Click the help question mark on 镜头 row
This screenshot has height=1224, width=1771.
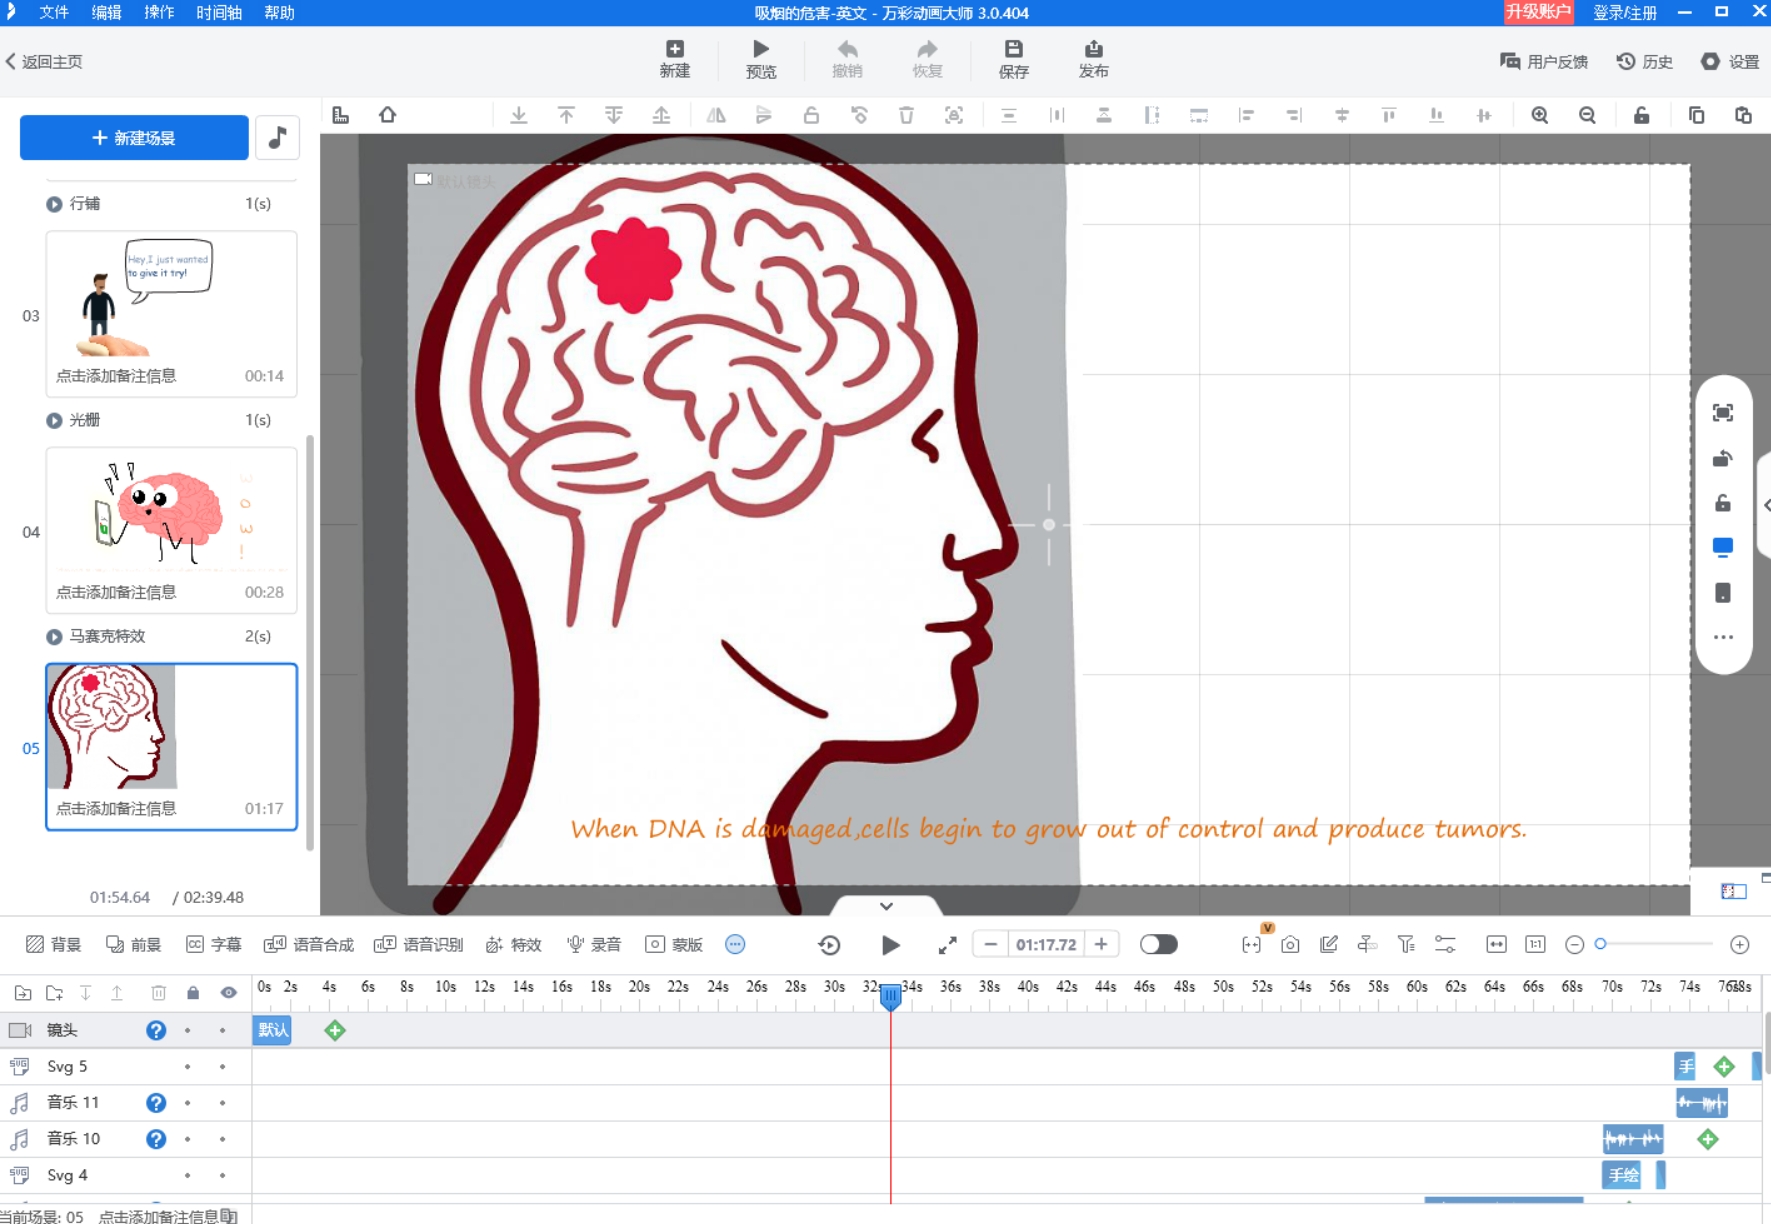pyautogui.click(x=156, y=1030)
